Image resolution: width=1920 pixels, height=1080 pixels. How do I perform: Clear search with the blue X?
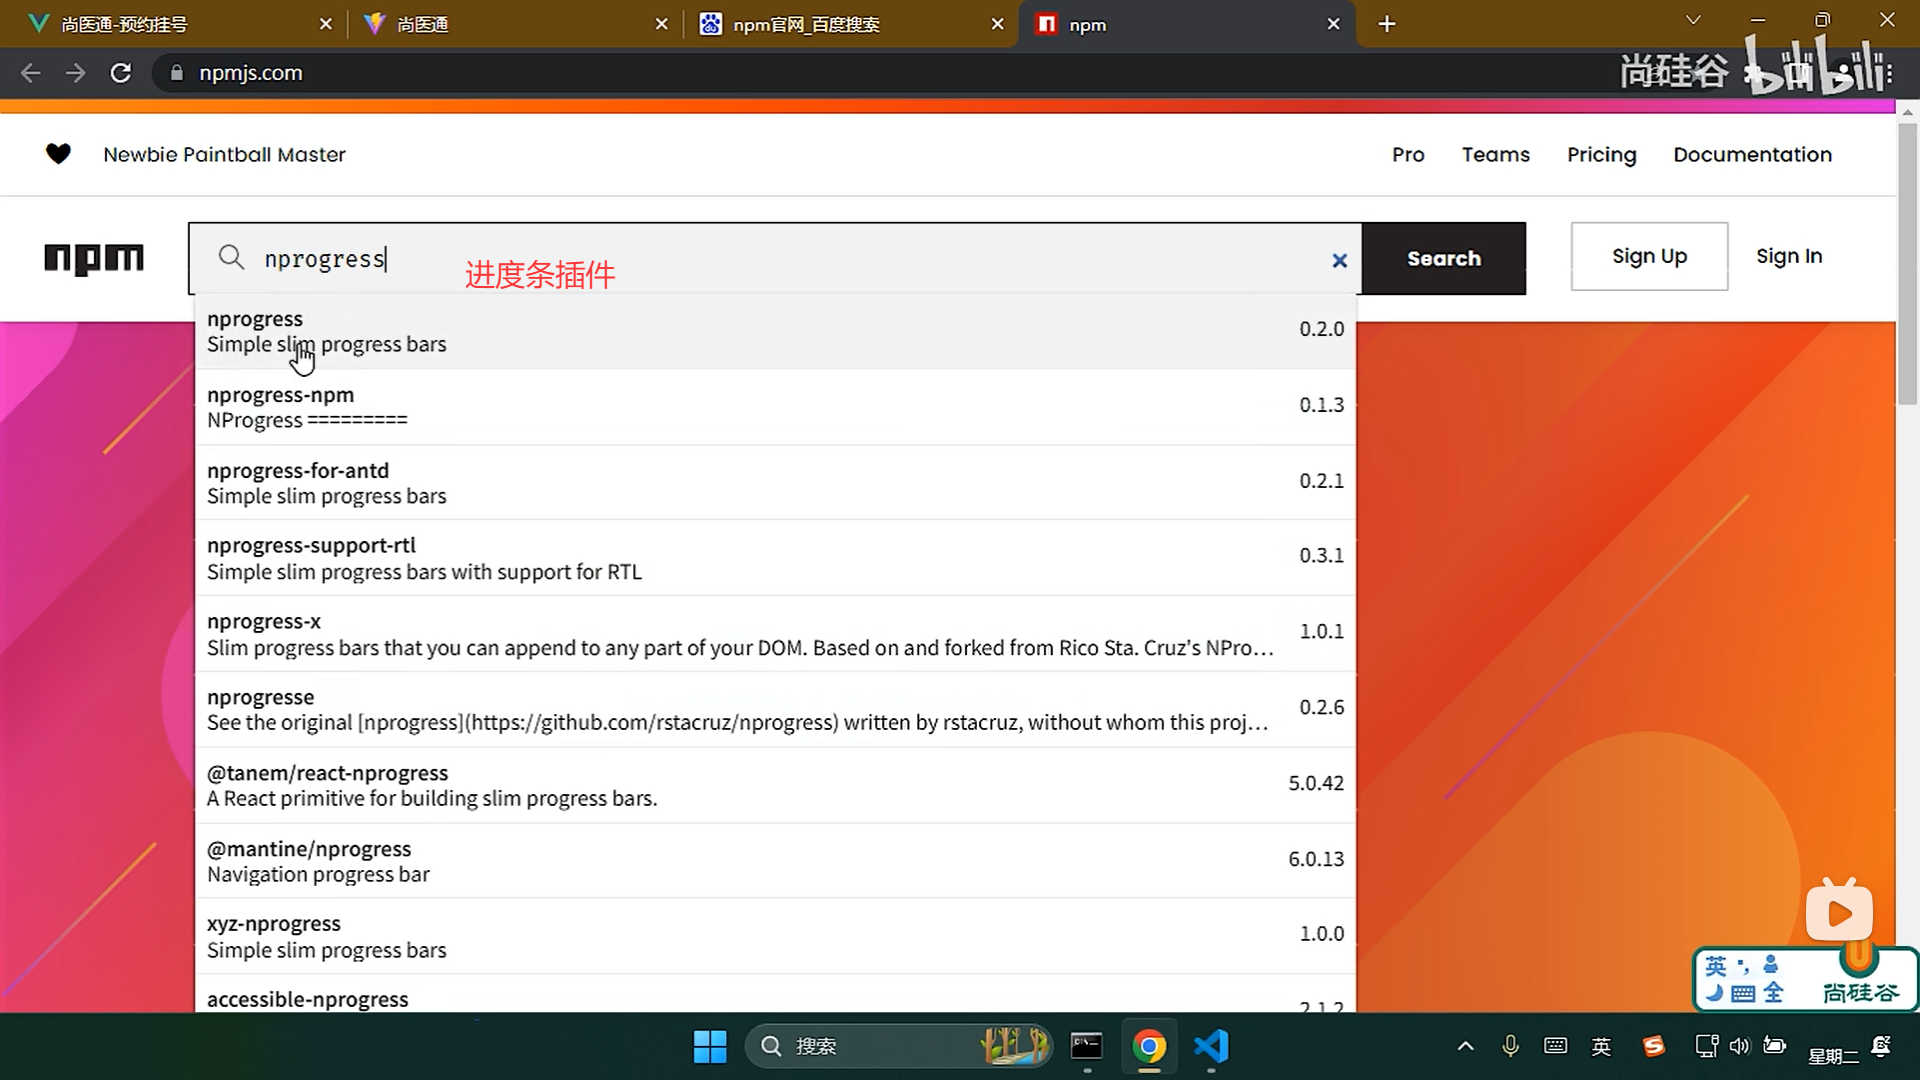(x=1339, y=260)
